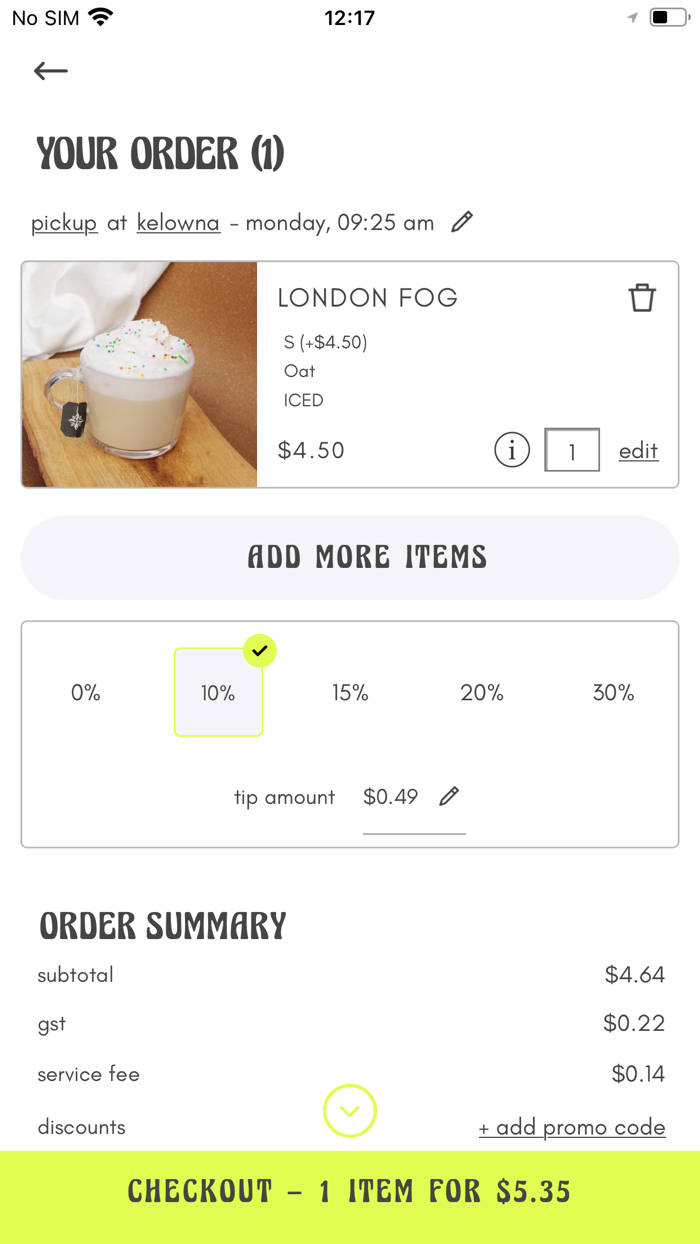The width and height of the screenshot is (700, 1244).
Task: Tap the back arrow icon
Action: (x=50, y=71)
